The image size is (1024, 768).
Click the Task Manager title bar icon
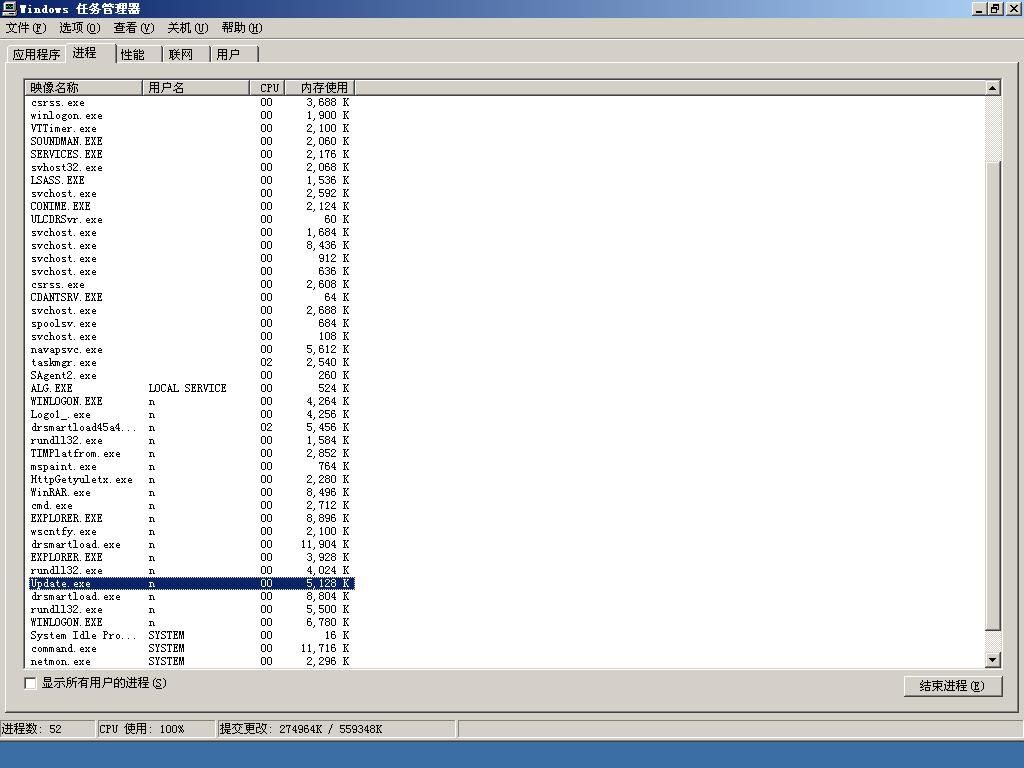(x=9, y=8)
